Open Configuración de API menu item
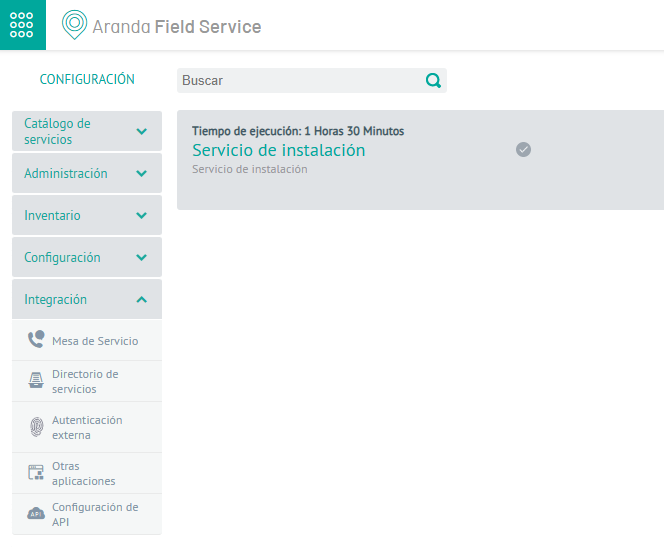This screenshot has height=548, width=664. click(x=87, y=514)
